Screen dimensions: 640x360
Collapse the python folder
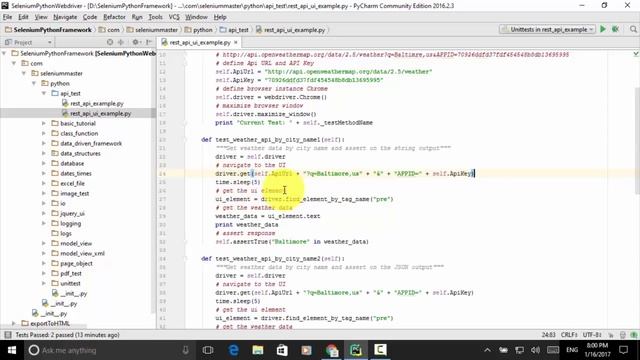click(34, 83)
